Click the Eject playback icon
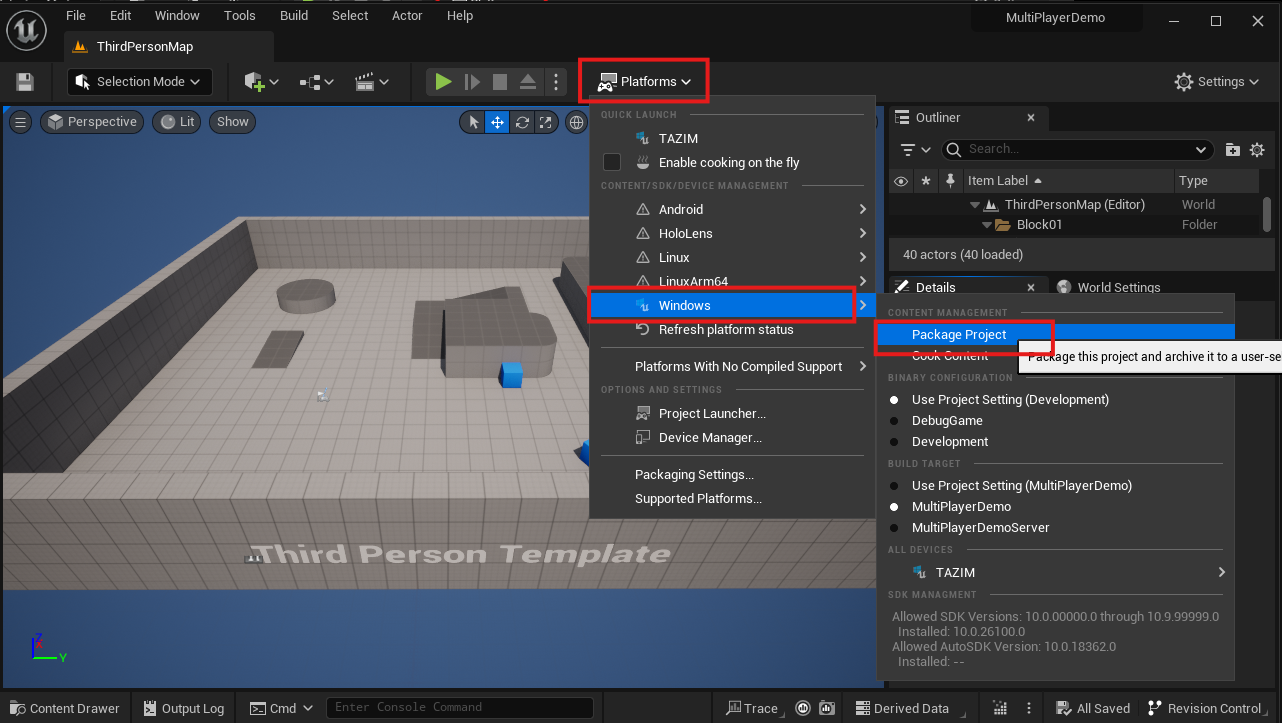Viewport: 1282px width, 723px height. coord(529,82)
